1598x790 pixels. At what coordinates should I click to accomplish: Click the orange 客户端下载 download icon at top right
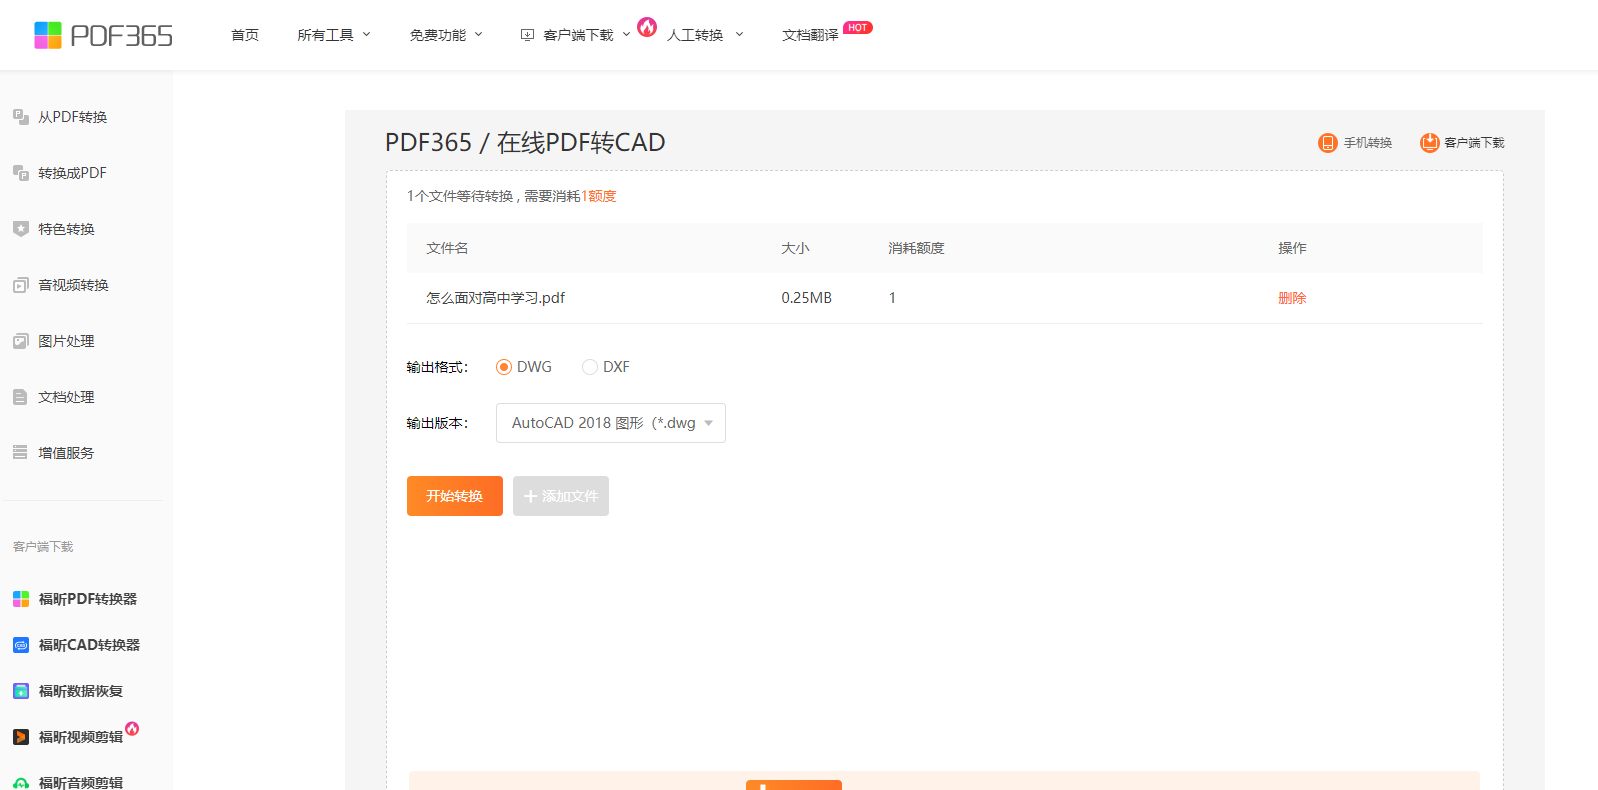[x=1430, y=143]
